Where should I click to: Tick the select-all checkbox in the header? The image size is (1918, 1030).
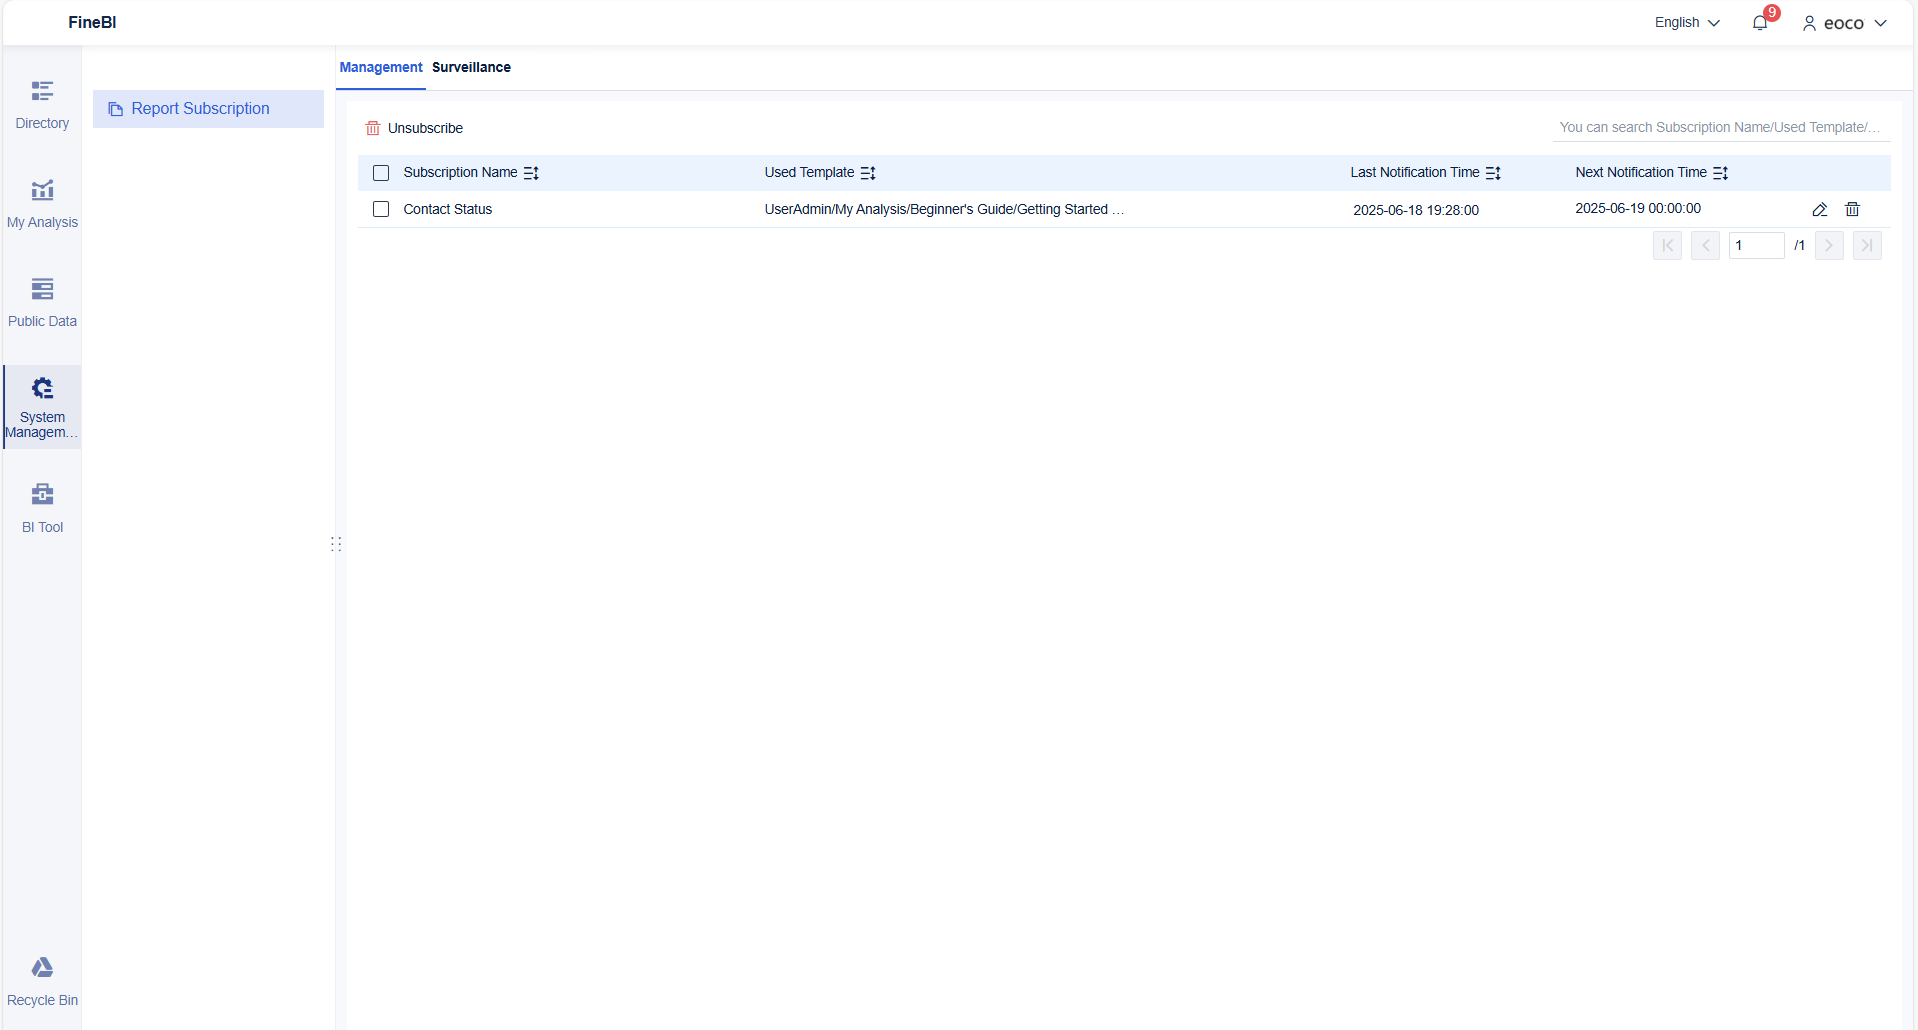pyautogui.click(x=381, y=173)
